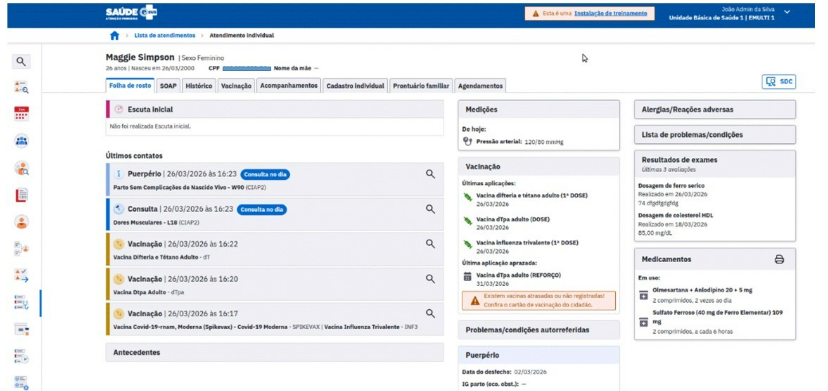
Task: View details of the Consulta Dores Musculares magnifier
Action: (430, 209)
